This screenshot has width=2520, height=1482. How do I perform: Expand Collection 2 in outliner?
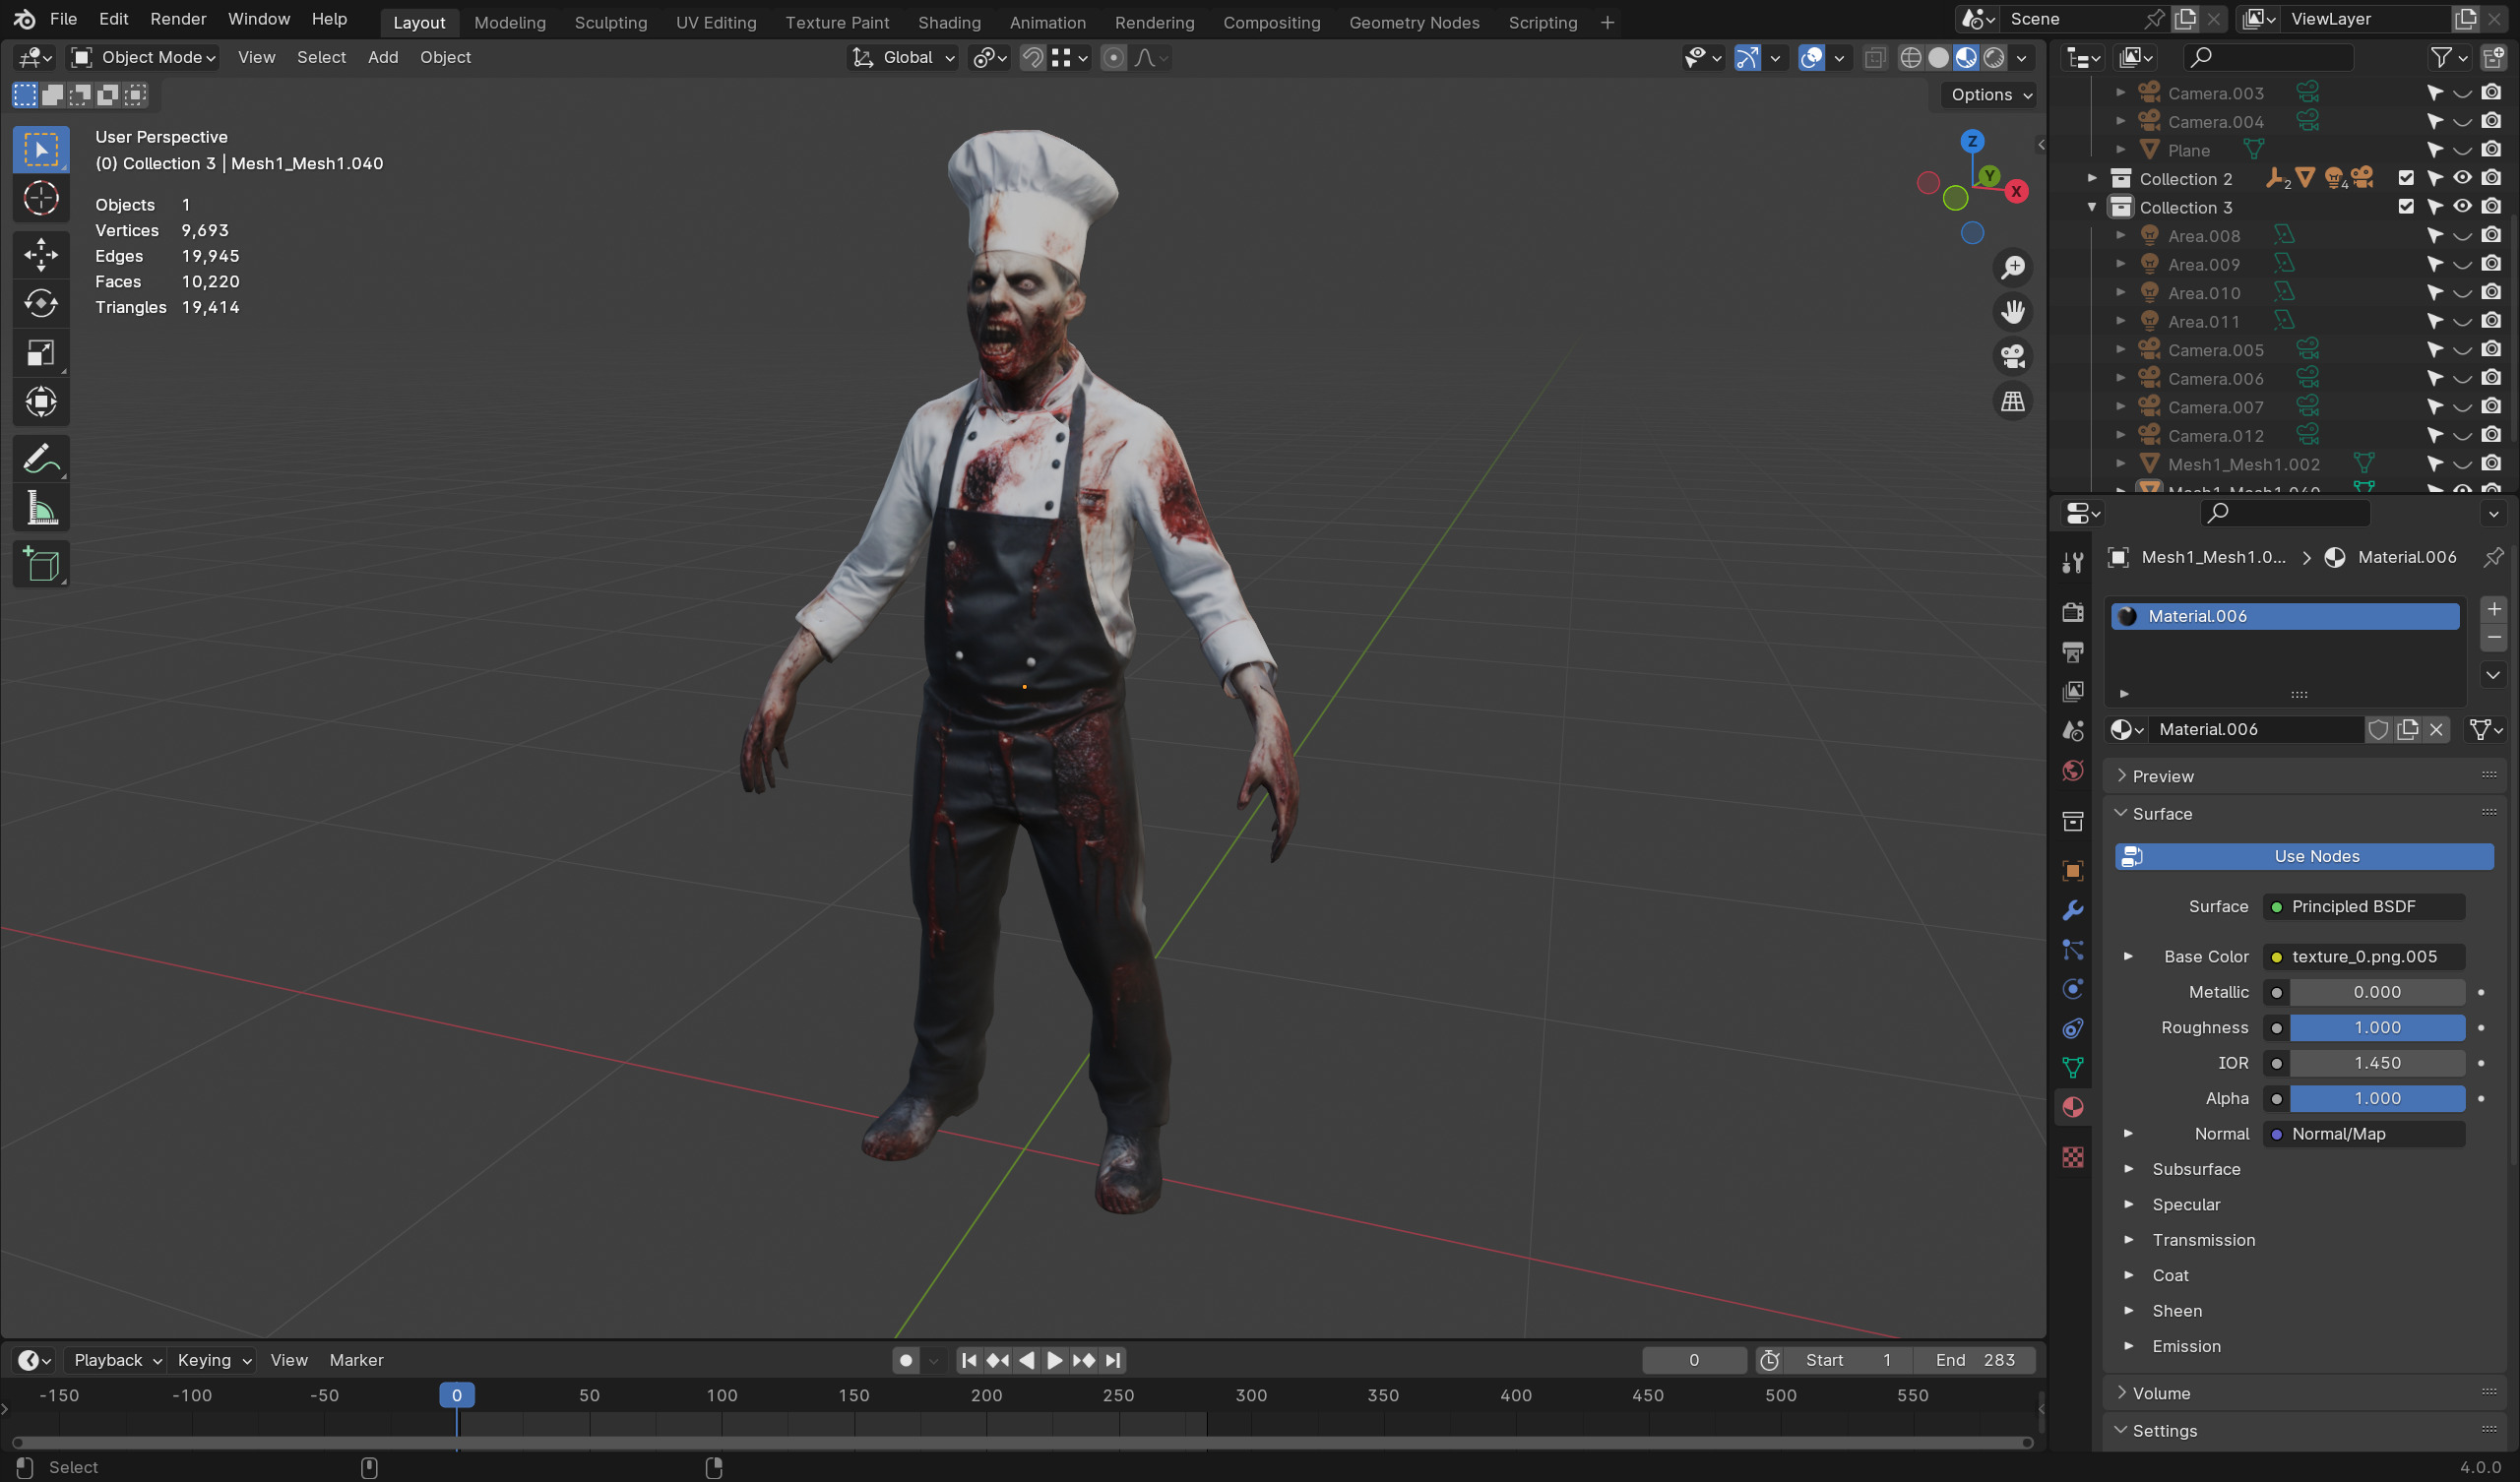[2092, 178]
